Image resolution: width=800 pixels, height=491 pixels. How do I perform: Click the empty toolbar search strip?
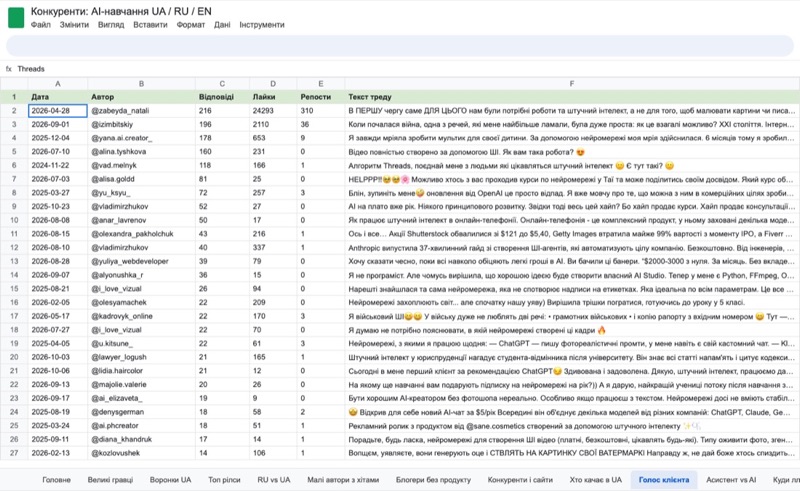click(400, 46)
